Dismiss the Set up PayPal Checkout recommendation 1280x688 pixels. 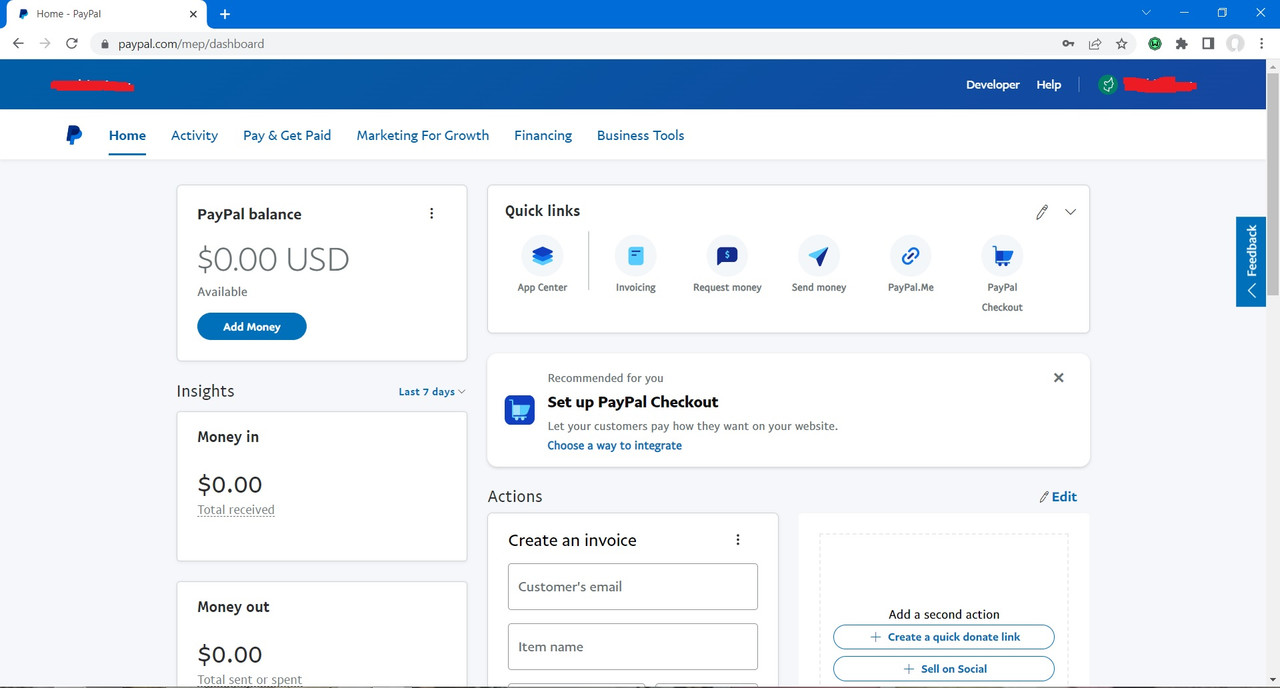click(x=1059, y=378)
